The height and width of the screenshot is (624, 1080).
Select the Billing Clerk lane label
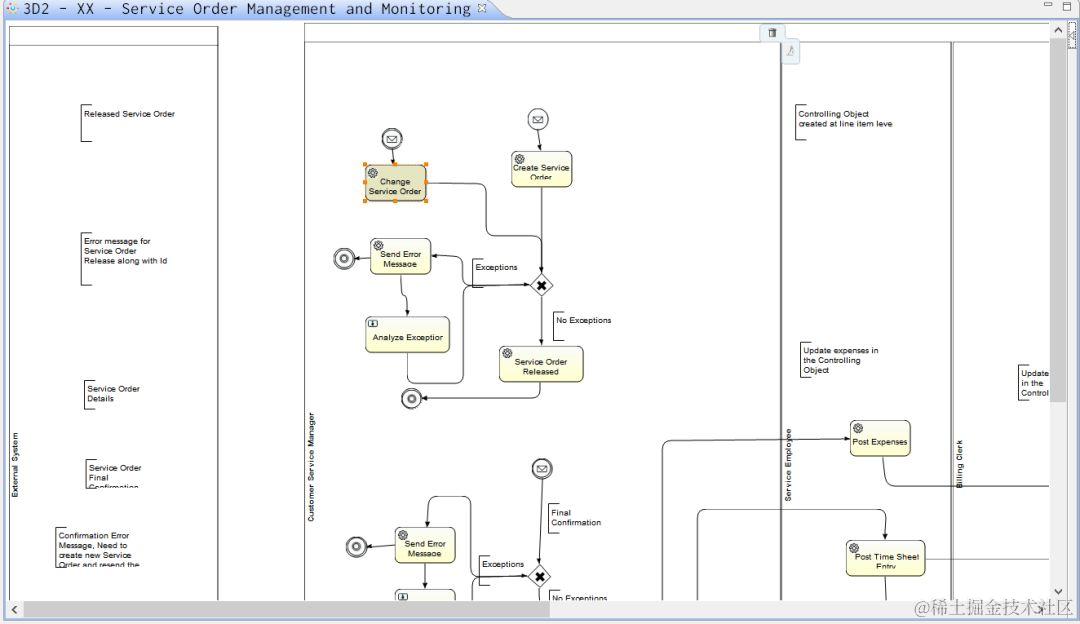[959, 464]
